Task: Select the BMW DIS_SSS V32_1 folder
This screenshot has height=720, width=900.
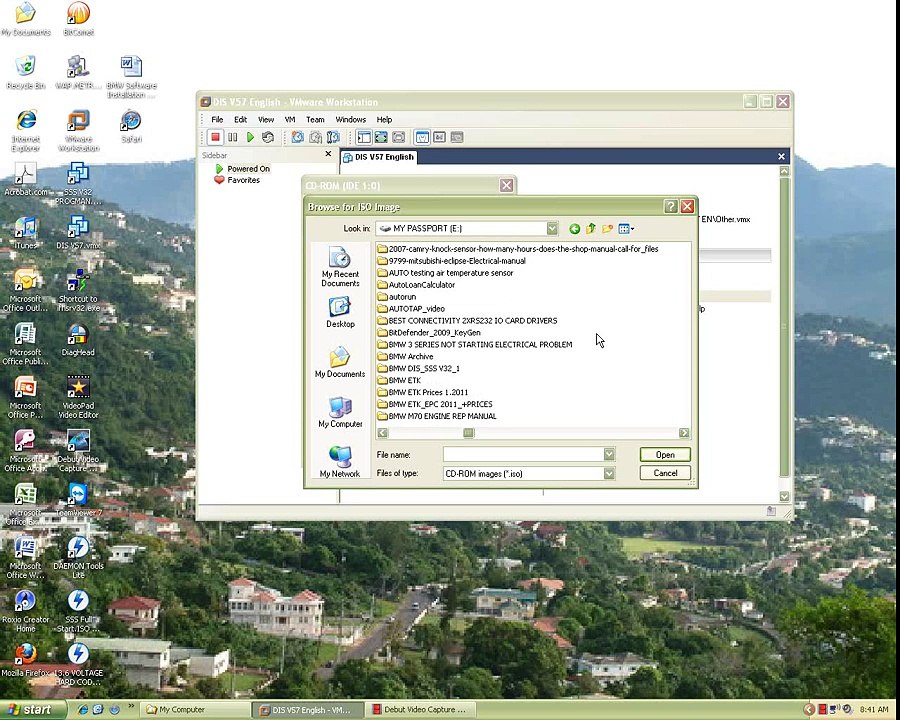Action: point(418,369)
